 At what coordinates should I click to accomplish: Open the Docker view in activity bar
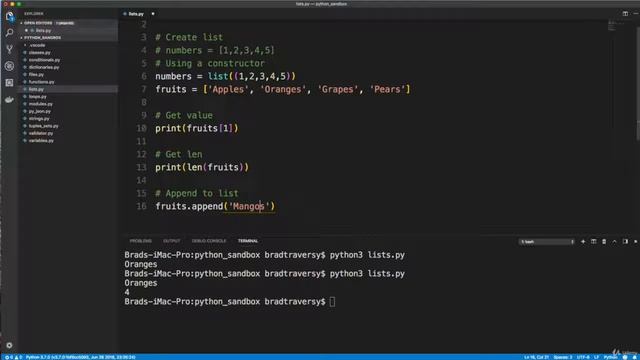[9, 99]
